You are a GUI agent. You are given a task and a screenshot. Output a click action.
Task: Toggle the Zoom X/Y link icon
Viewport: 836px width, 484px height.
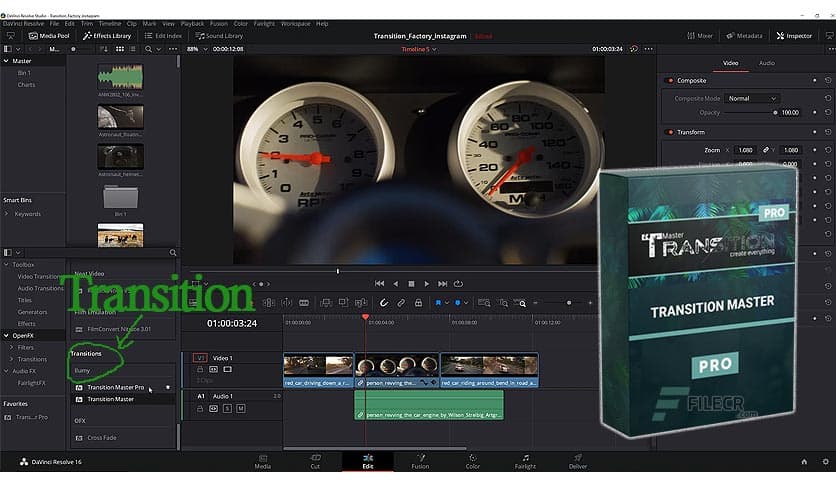pos(766,150)
